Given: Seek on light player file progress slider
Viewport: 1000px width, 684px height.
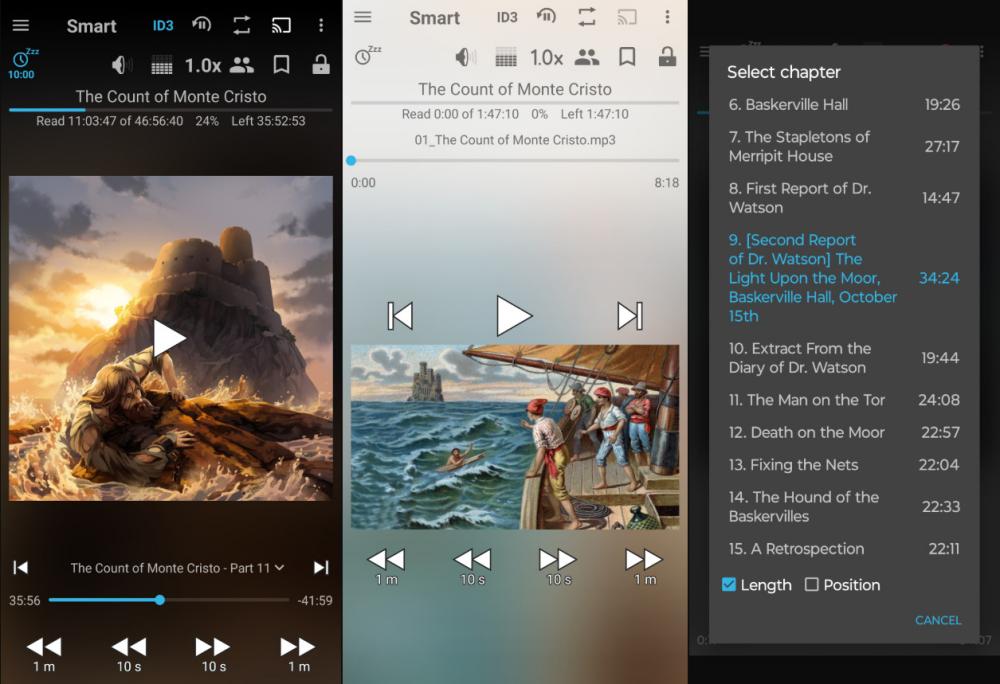Looking at the screenshot, I should [x=515, y=161].
